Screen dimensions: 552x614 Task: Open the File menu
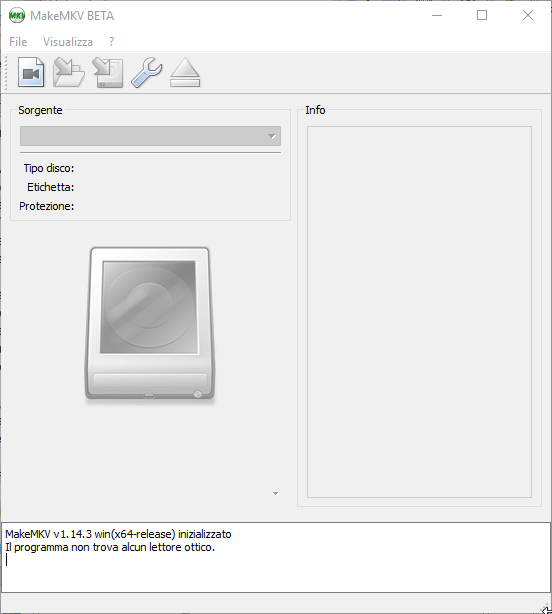coord(18,42)
